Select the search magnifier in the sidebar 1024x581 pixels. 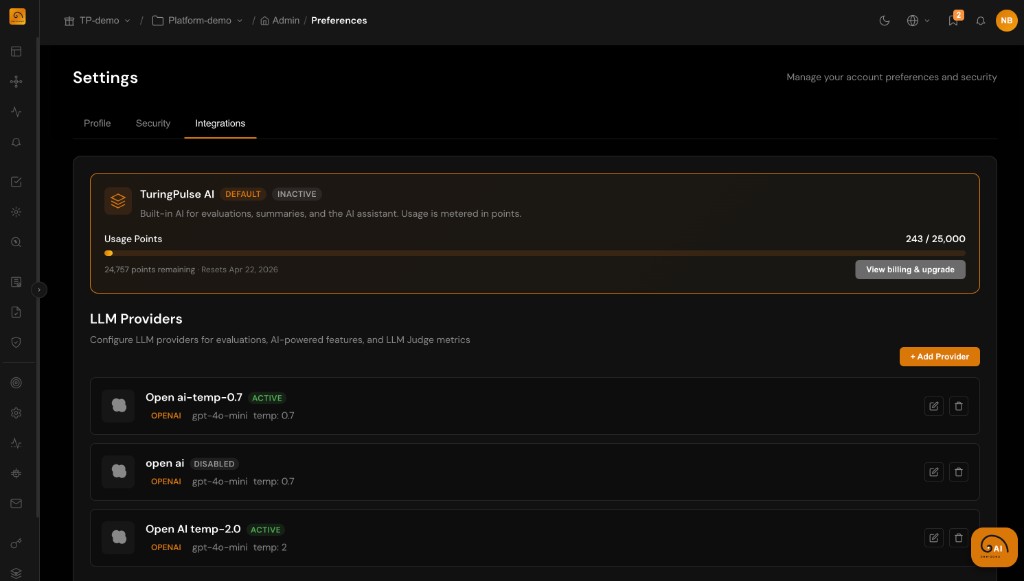coord(16,242)
